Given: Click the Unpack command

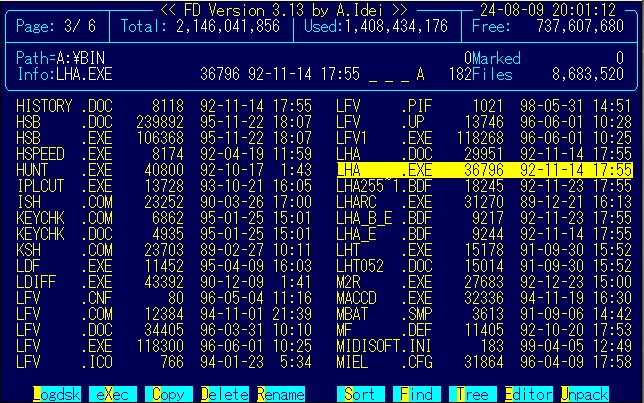Looking at the screenshot, I should 585,394.
